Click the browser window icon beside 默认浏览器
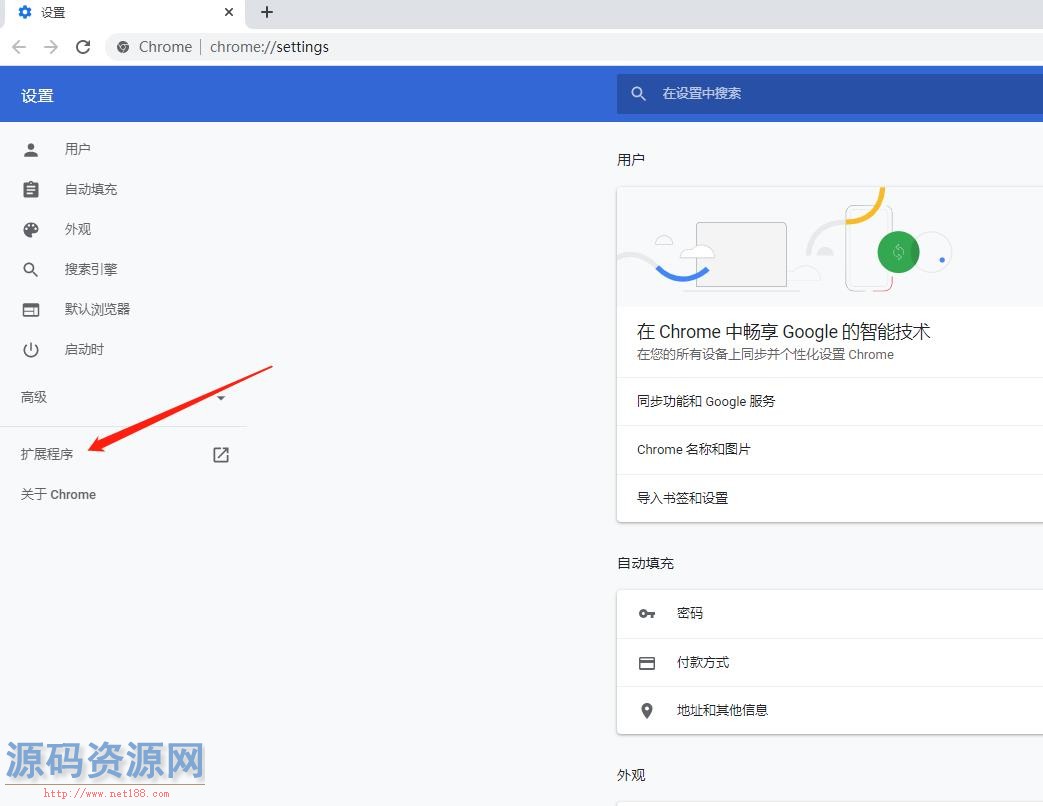1043x806 pixels. (x=31, y=310)
